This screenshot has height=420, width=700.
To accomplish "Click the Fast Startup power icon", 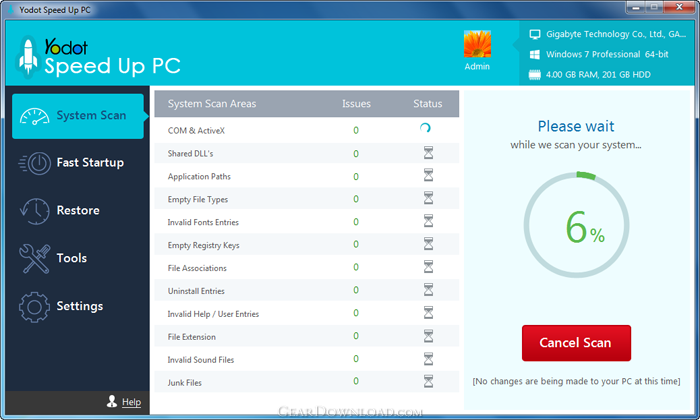I will (x=35, y=163).
